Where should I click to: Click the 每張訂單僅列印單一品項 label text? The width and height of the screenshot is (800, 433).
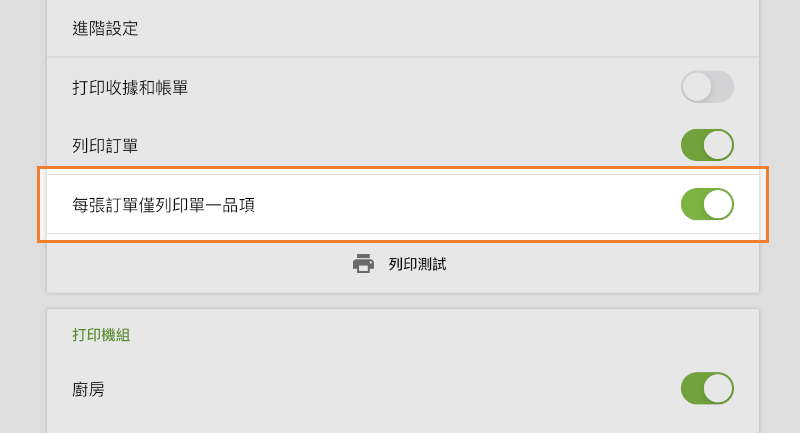[163, 205]
